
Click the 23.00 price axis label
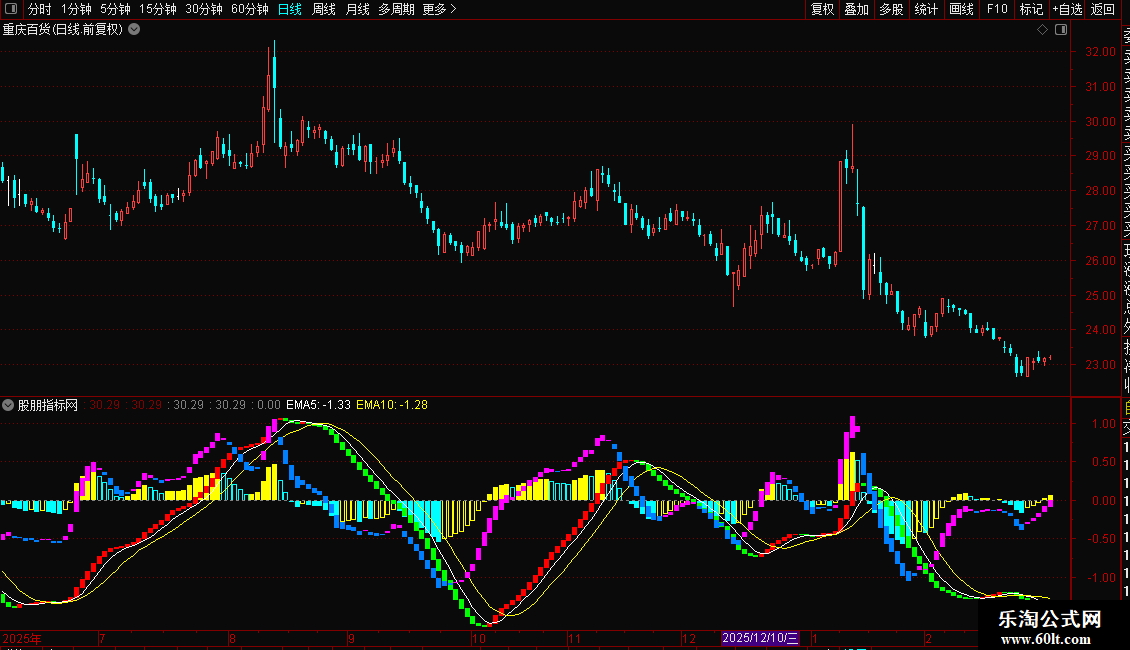1100,365
